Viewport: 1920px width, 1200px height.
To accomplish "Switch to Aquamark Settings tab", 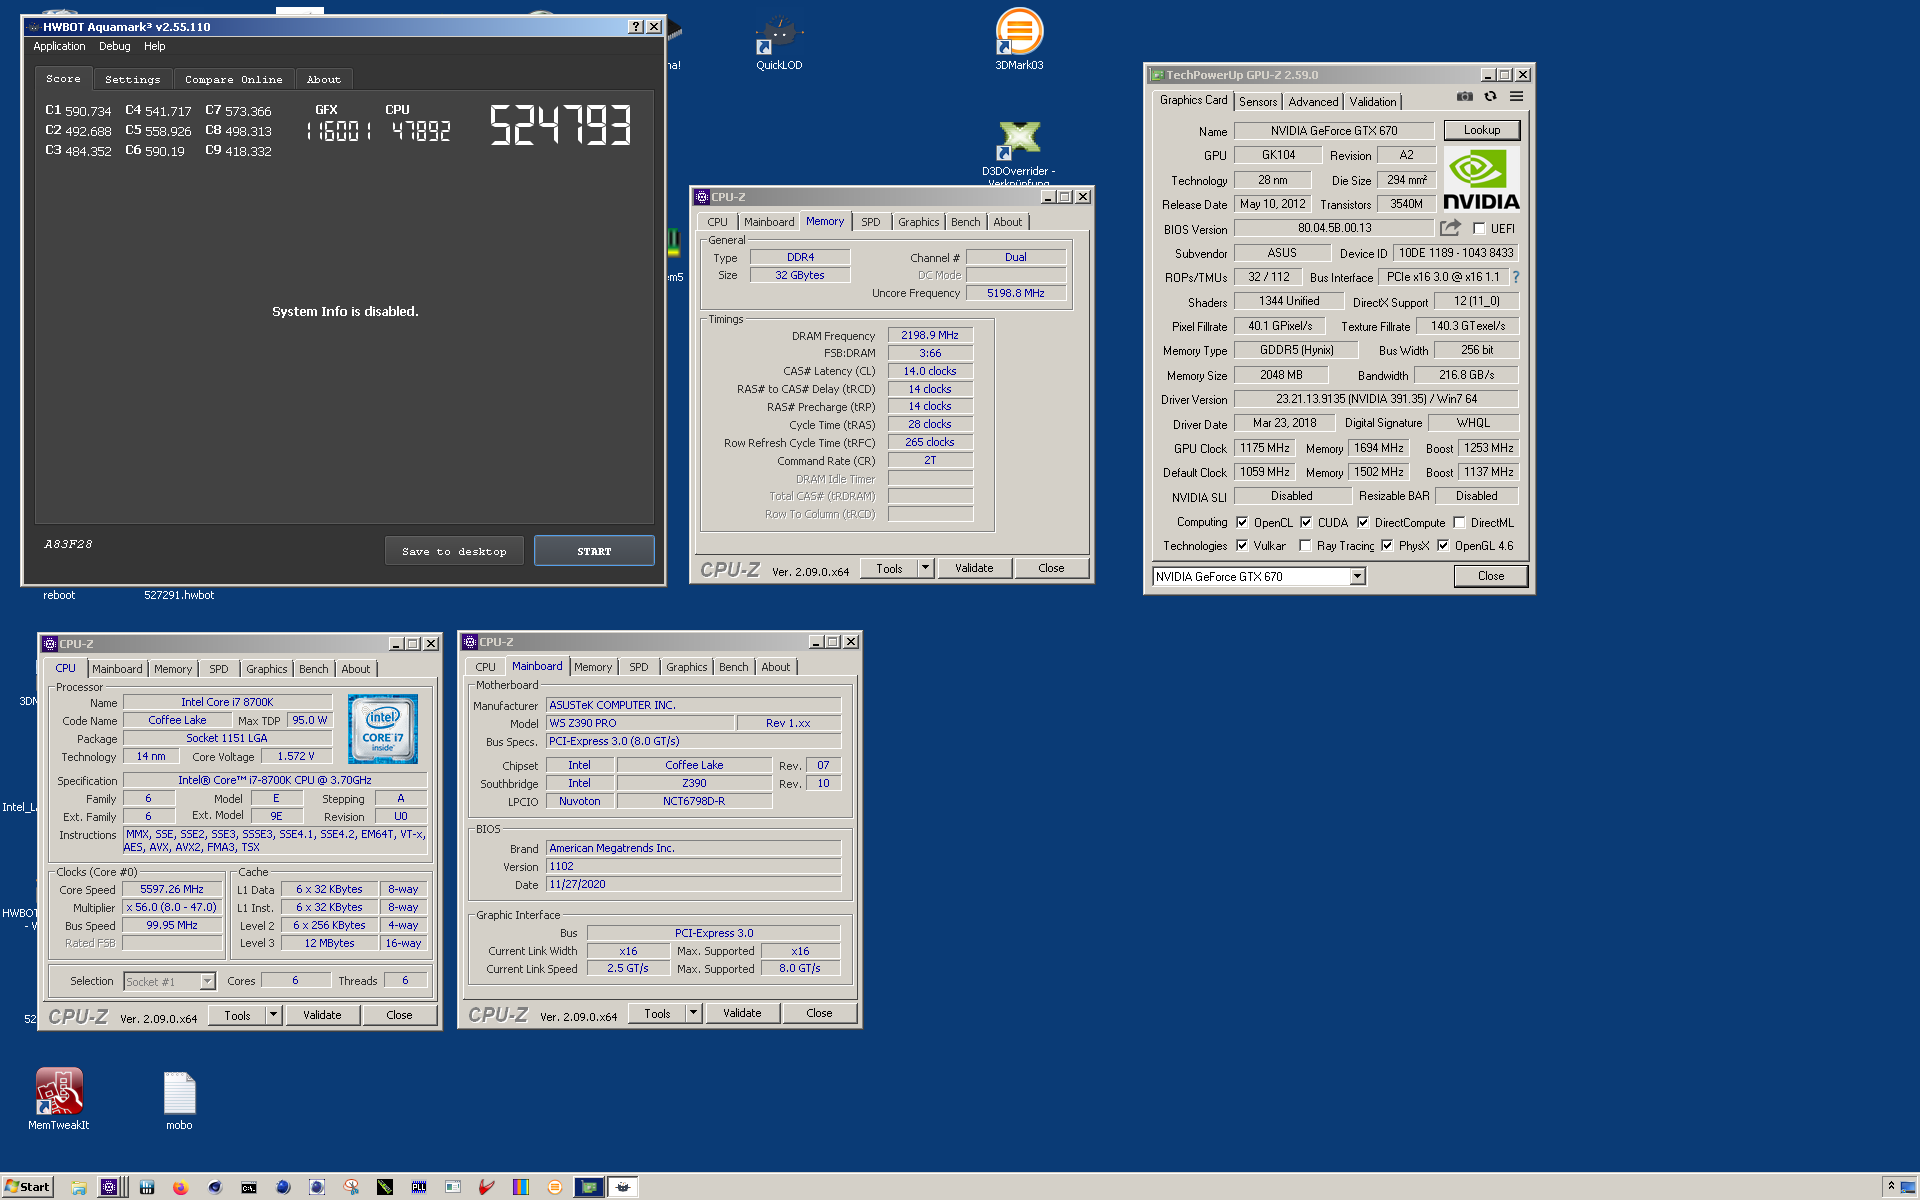I will [x=132, y=79].
